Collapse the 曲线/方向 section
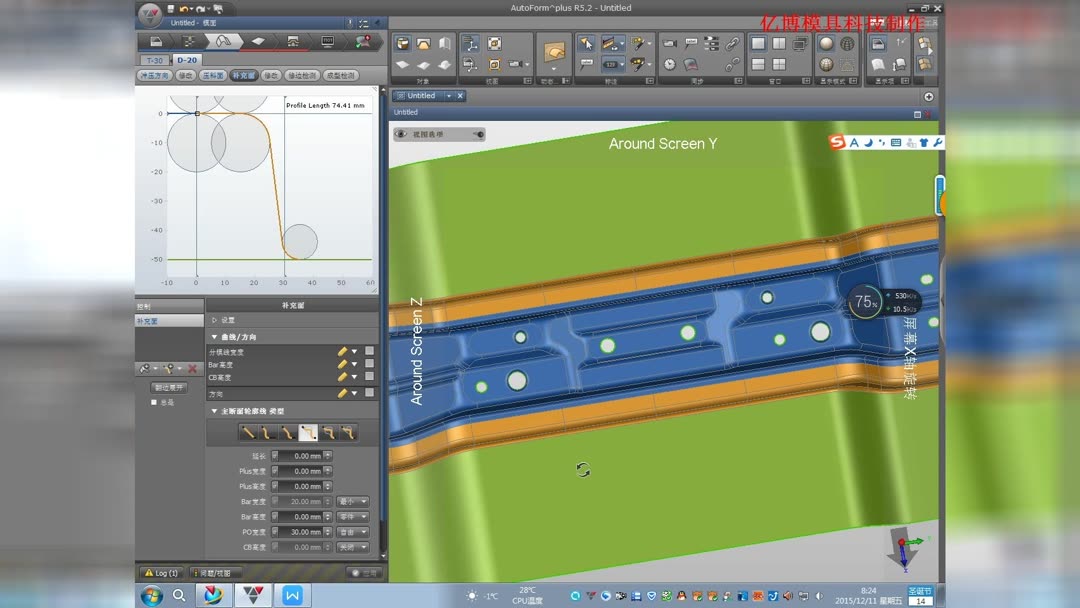Screen dimensions: 1080x608 214,337
